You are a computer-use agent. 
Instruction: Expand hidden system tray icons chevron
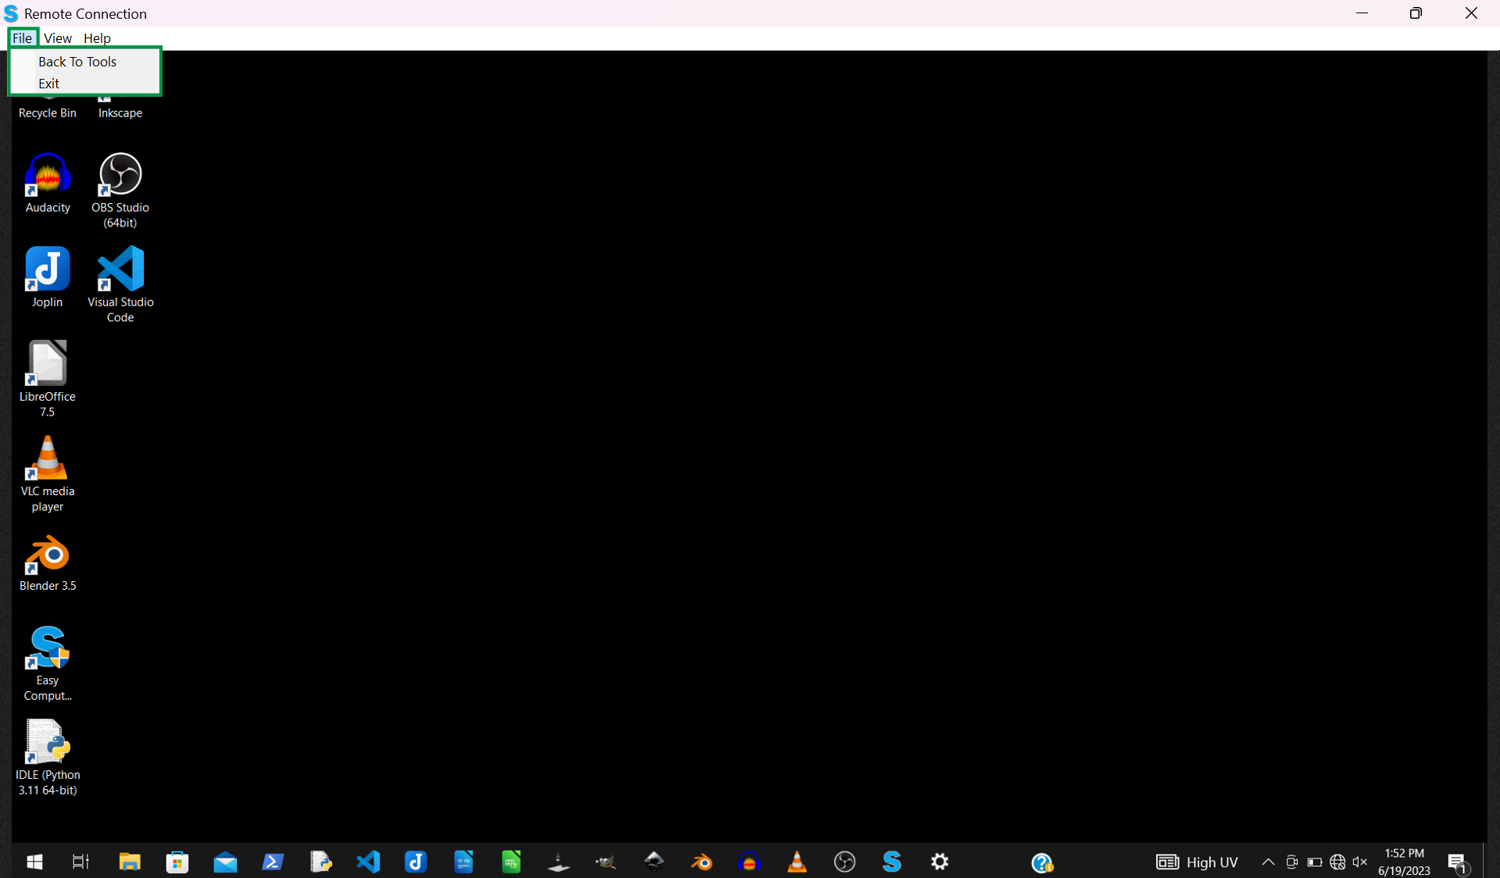coord(1268,862)
